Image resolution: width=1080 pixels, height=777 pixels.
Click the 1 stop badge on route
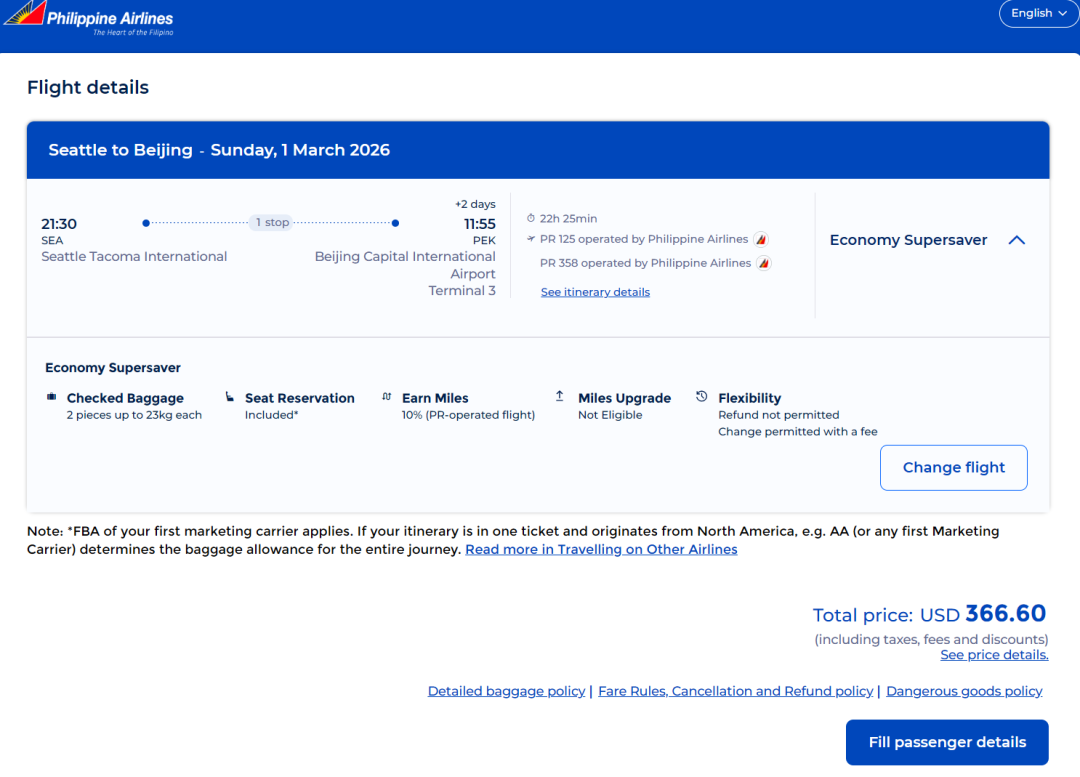(271, 223)
